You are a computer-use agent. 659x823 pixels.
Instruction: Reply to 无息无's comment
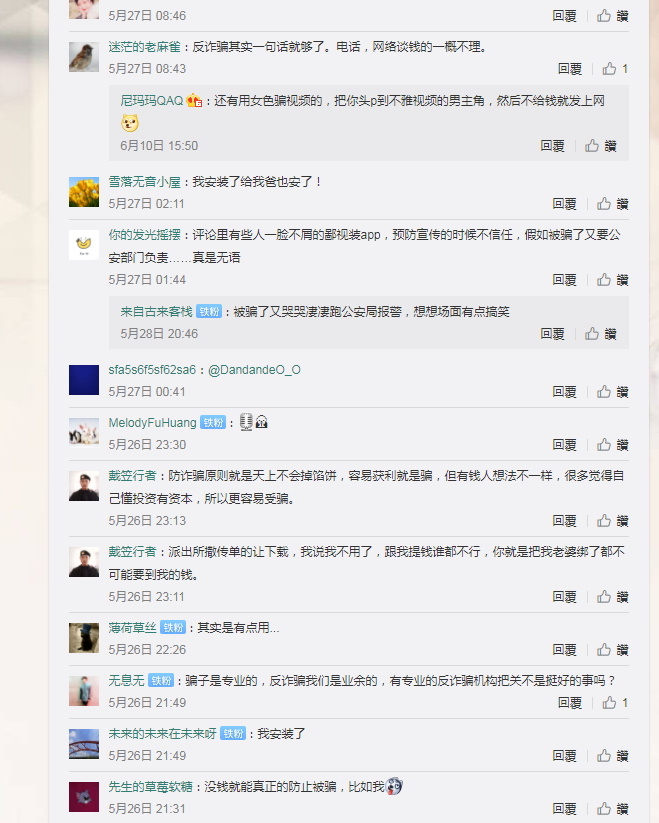click(x=570, y=703)
